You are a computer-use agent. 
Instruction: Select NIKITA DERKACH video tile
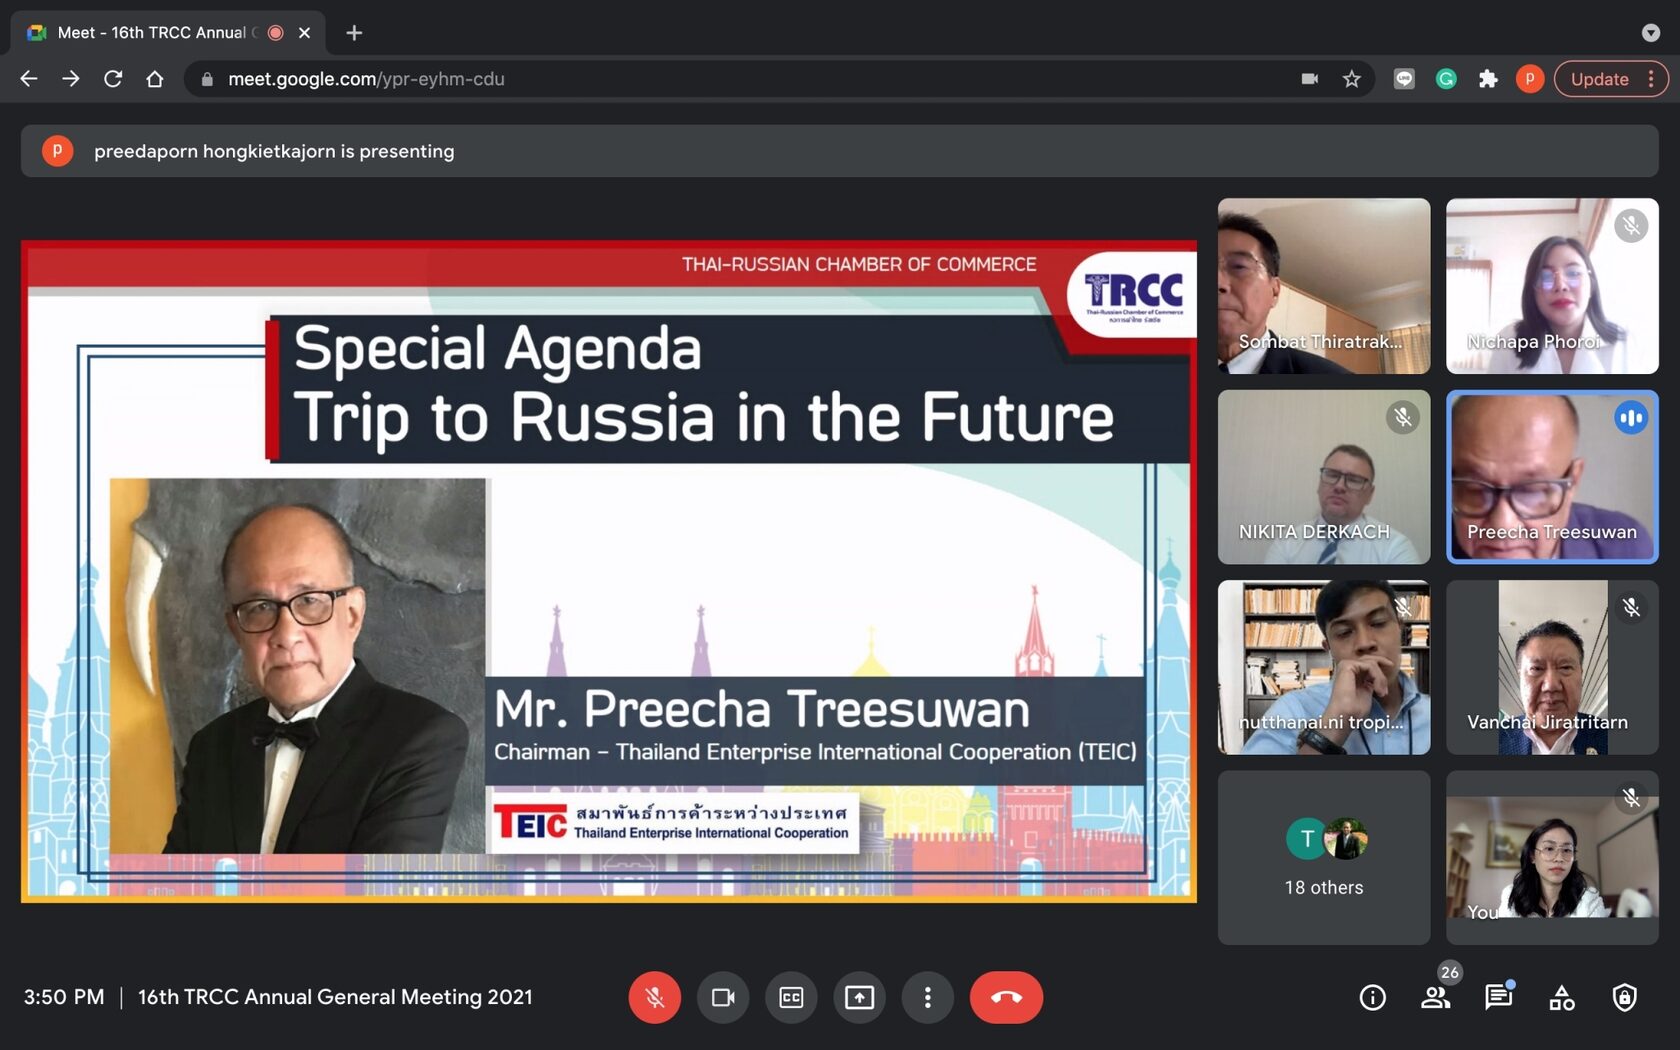tap(1324, 477)
